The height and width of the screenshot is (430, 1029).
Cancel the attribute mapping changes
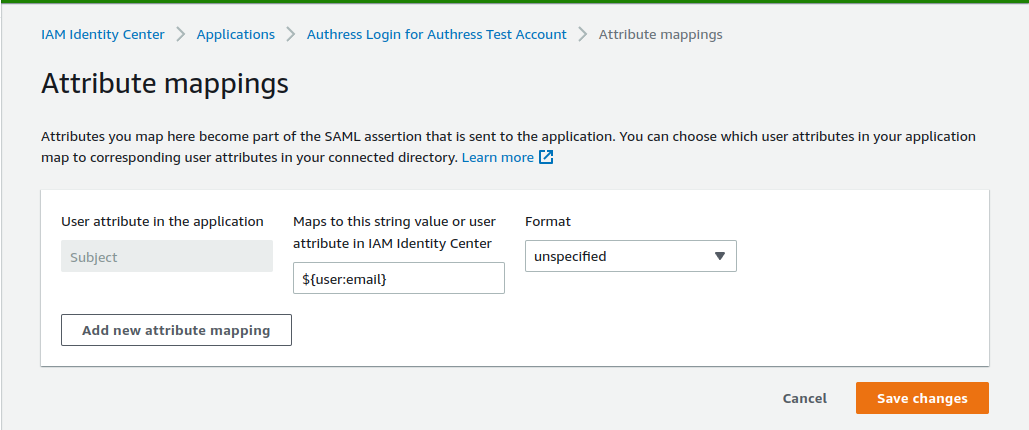tap(804, 398)
